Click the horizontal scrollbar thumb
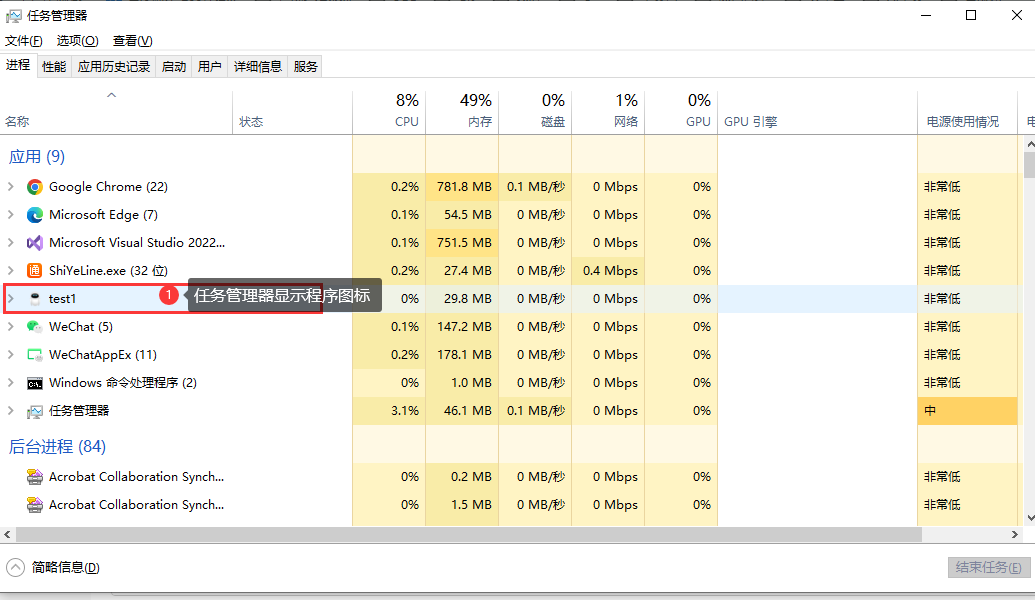Image resolution: width=1035 pixels, height=600 pixels. (x=469, y=535)
